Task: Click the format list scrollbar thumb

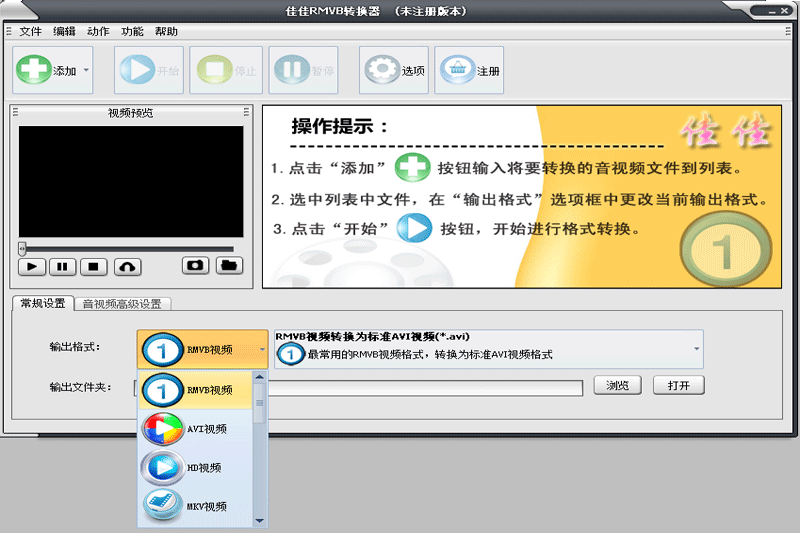Action: [260, 403]
